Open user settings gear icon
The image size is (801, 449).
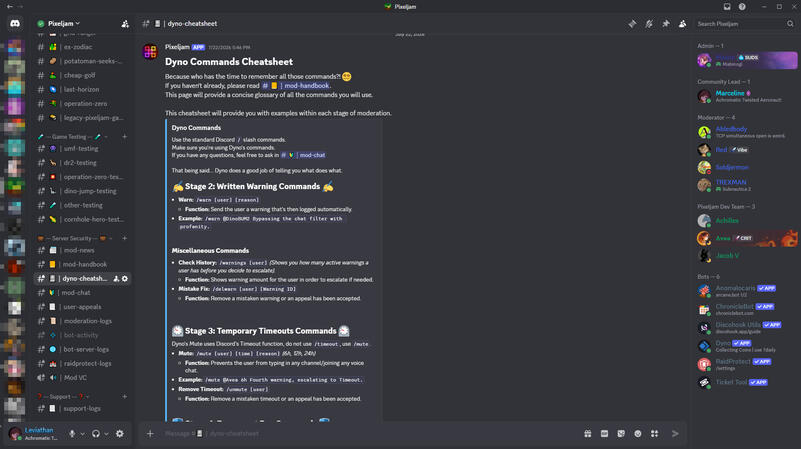[x=120, y=434]
